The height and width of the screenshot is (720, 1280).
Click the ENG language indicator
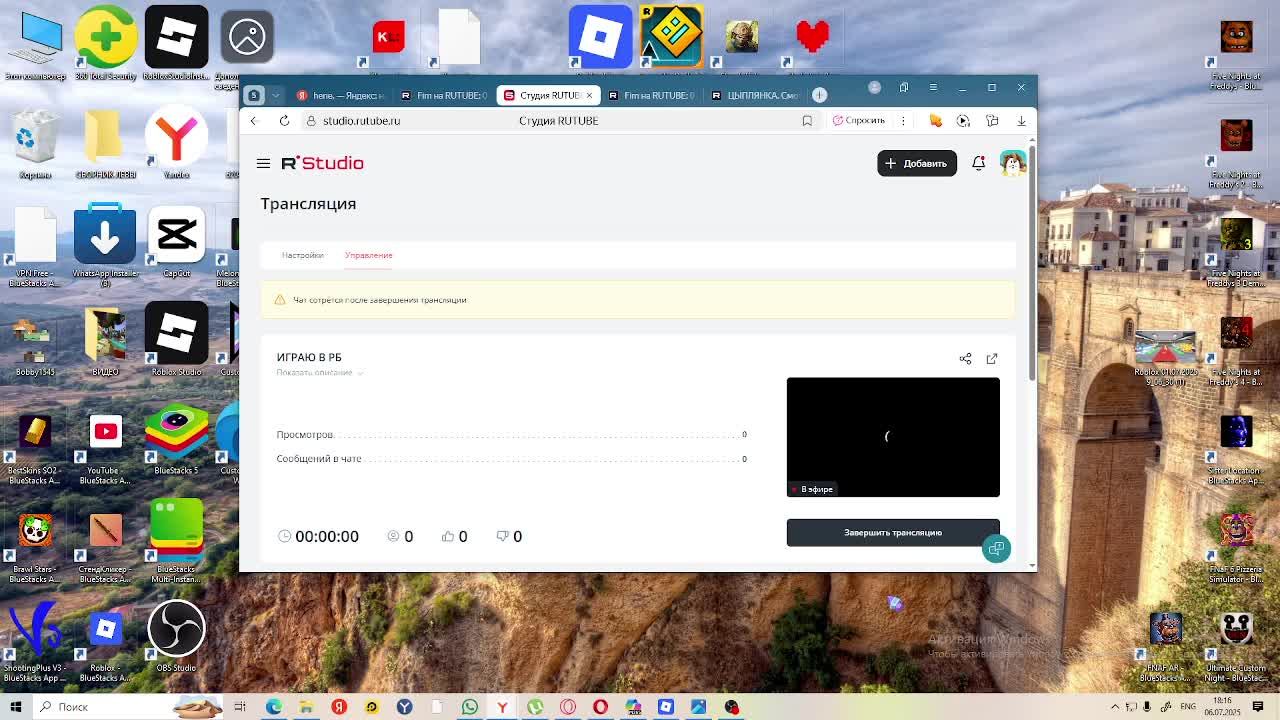1188,707
